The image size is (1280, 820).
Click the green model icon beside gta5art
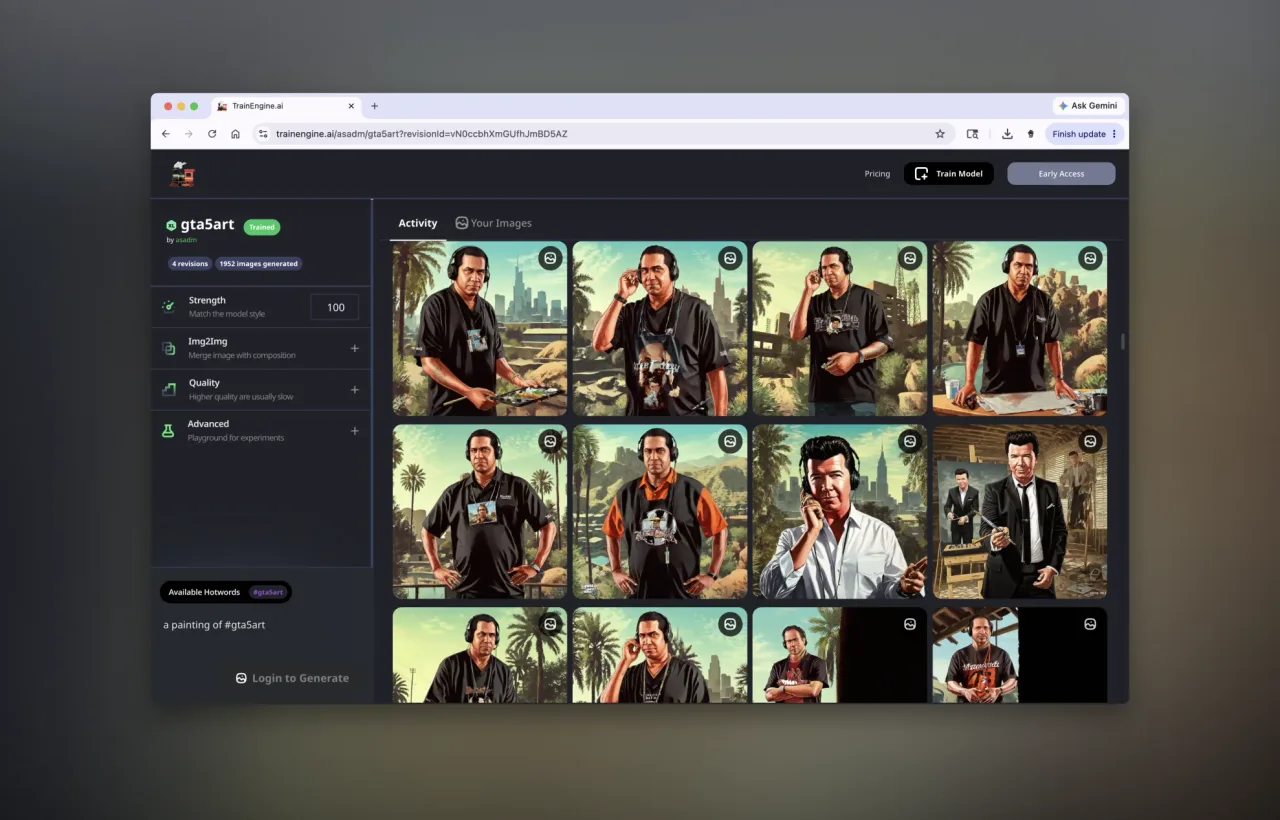tap(171, 226)
